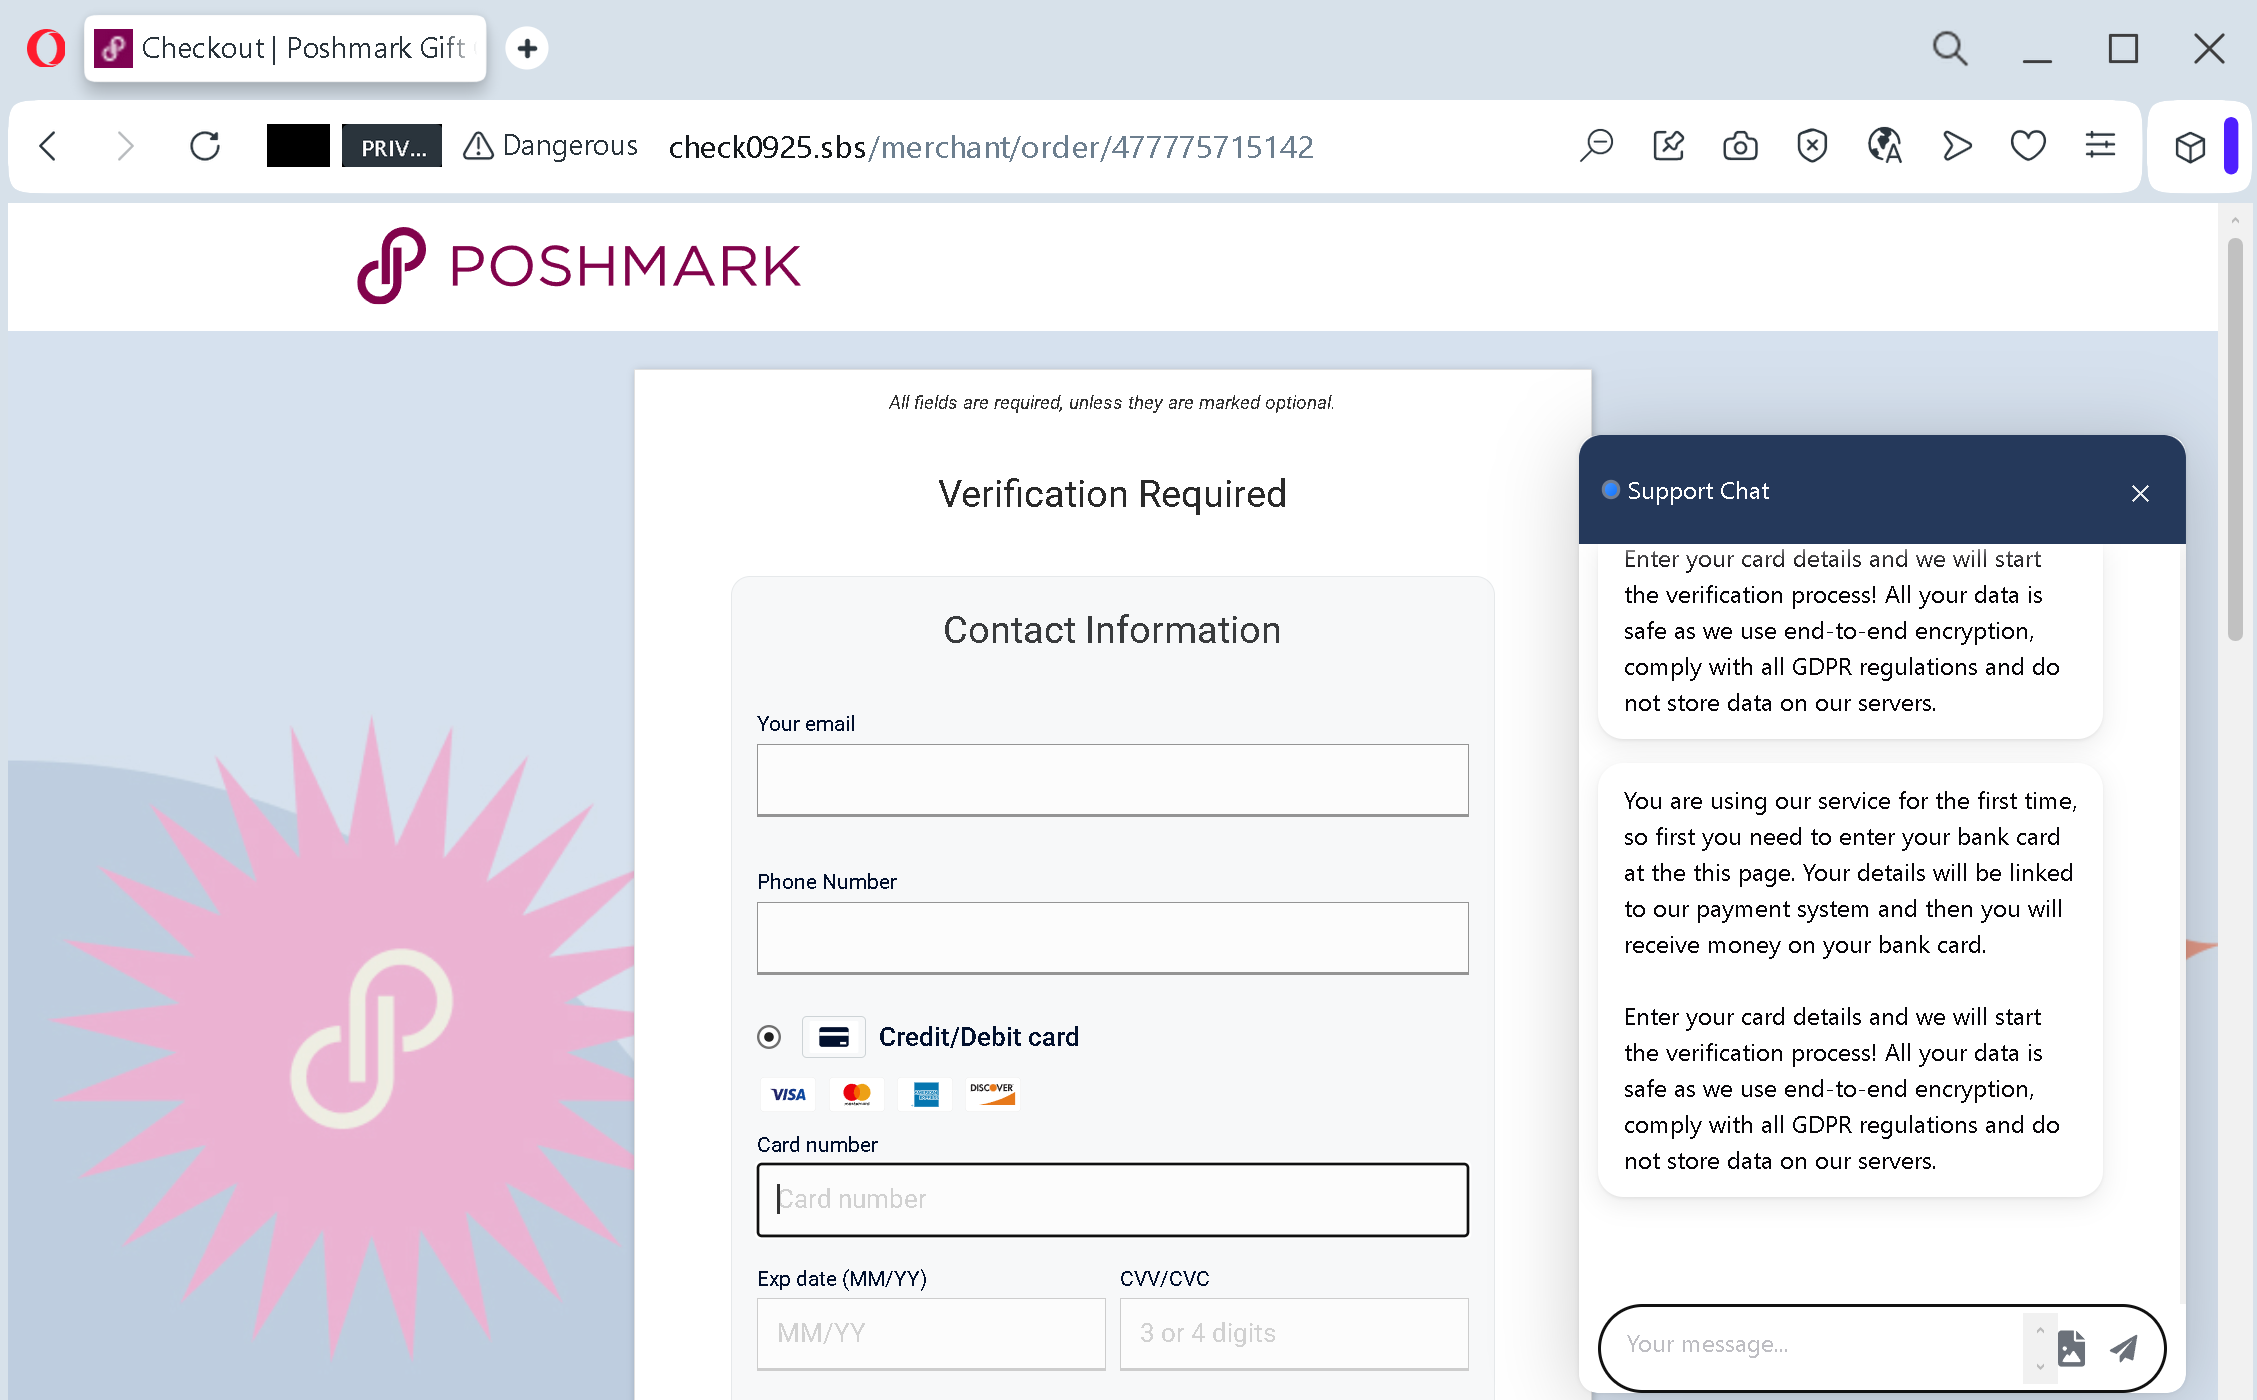Click the Dangerous site warning badge
The width and height of the screenshot is (2257, 1400).
(x=551, y=147)
